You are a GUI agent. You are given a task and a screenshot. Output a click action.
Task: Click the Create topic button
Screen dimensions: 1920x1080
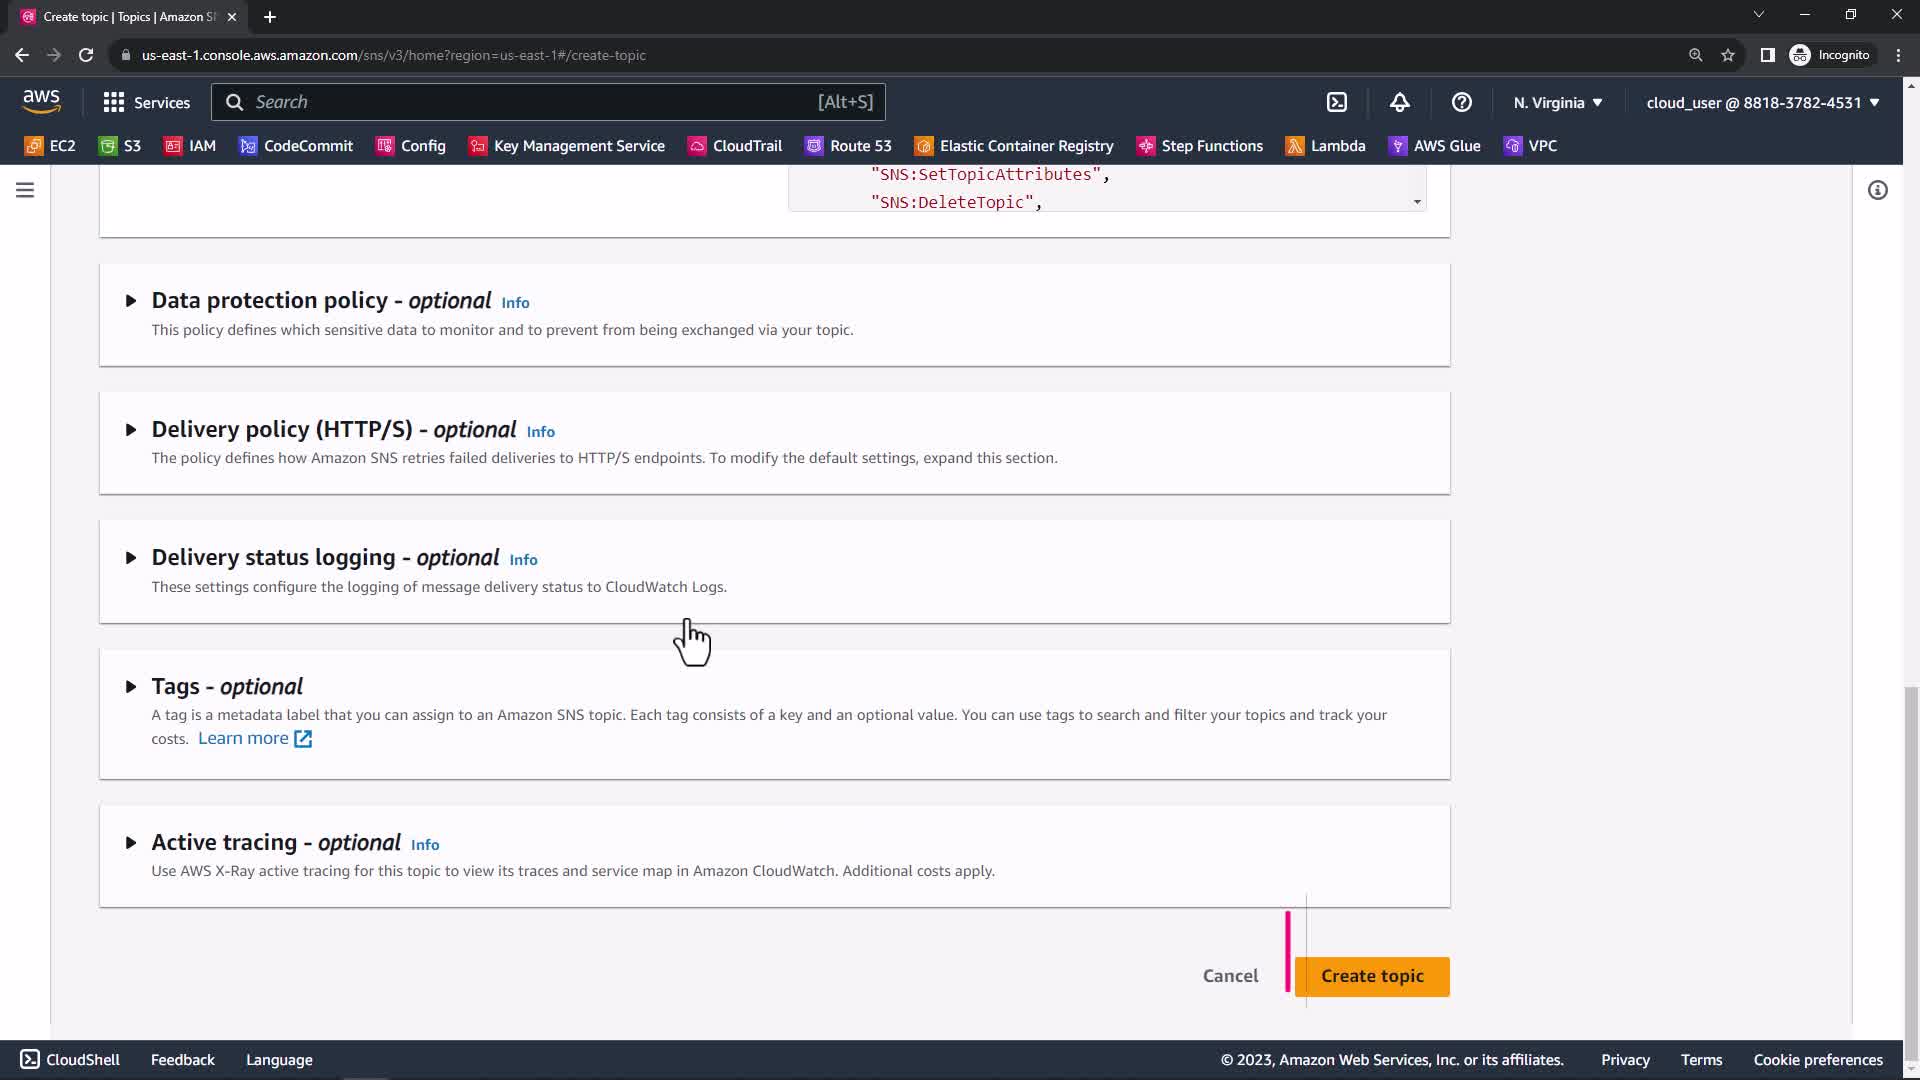click(1371, 976)
